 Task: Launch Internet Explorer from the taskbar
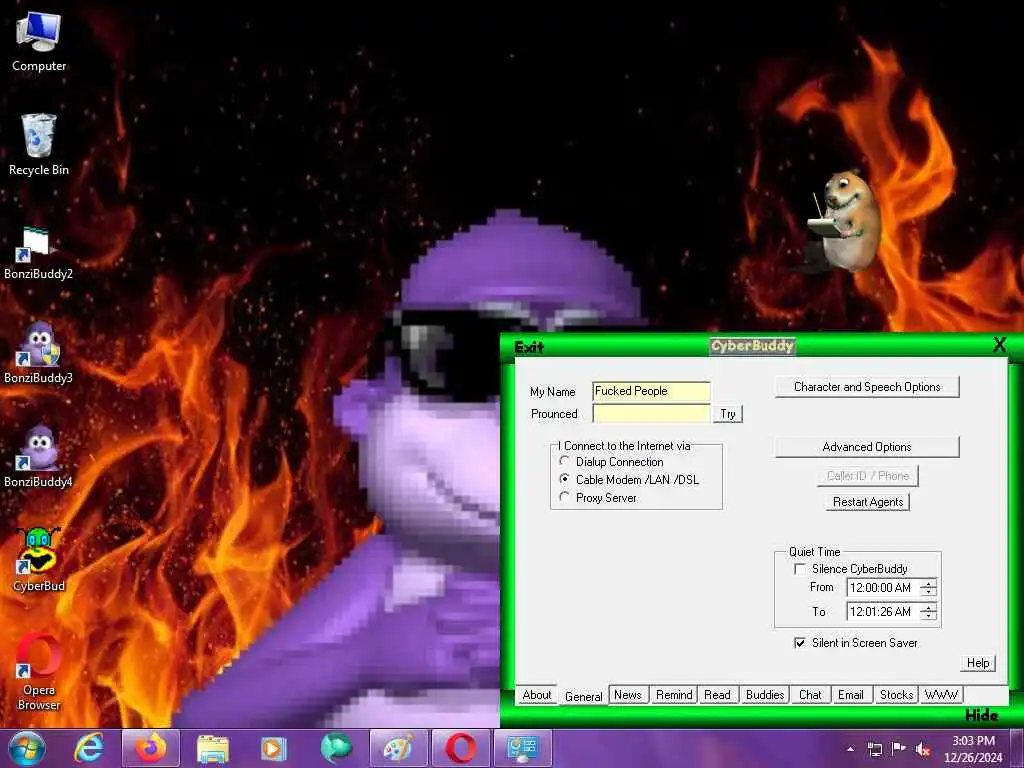pyautogui.click(x=88, y=748)
